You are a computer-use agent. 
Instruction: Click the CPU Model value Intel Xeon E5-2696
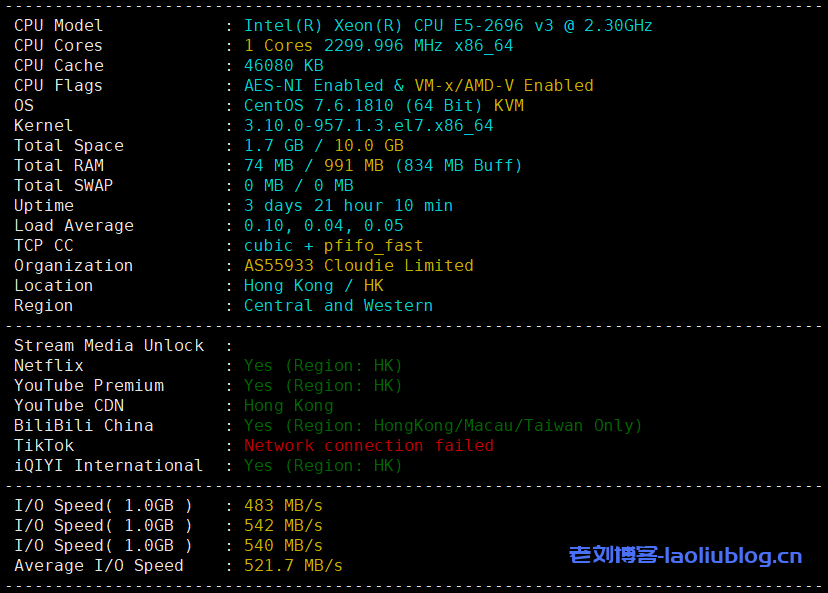[447, 25]
